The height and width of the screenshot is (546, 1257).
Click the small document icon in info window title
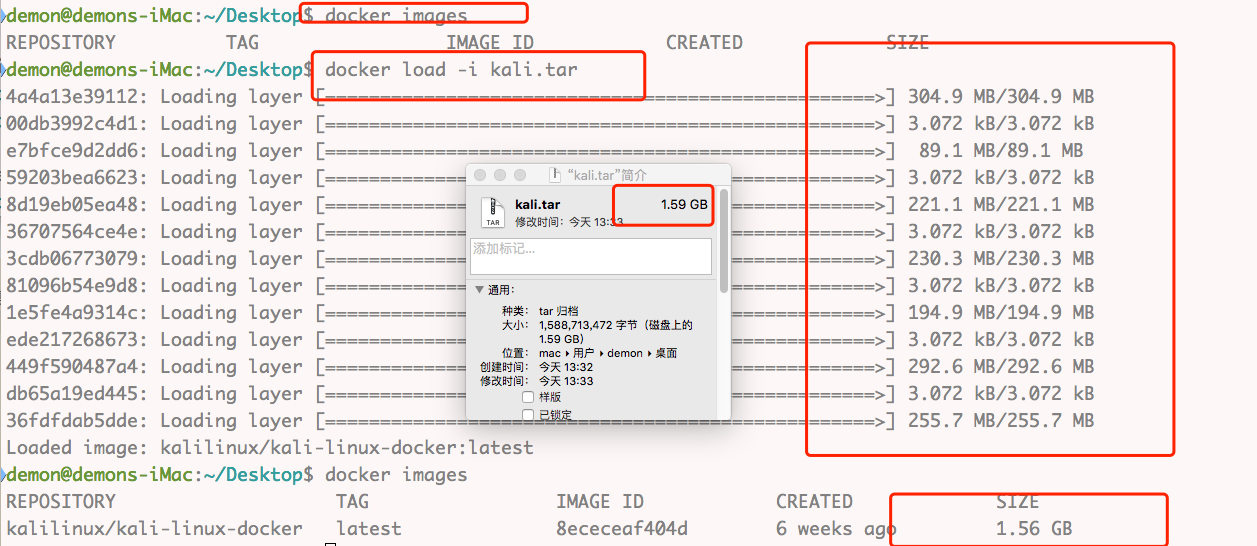(557, 174)
